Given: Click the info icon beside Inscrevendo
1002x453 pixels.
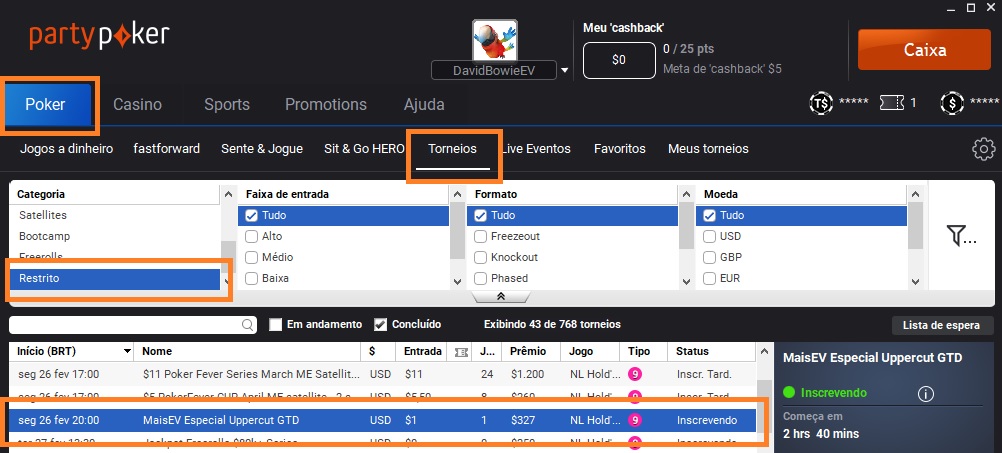Looking at the screenshot, I should point(926,394).
